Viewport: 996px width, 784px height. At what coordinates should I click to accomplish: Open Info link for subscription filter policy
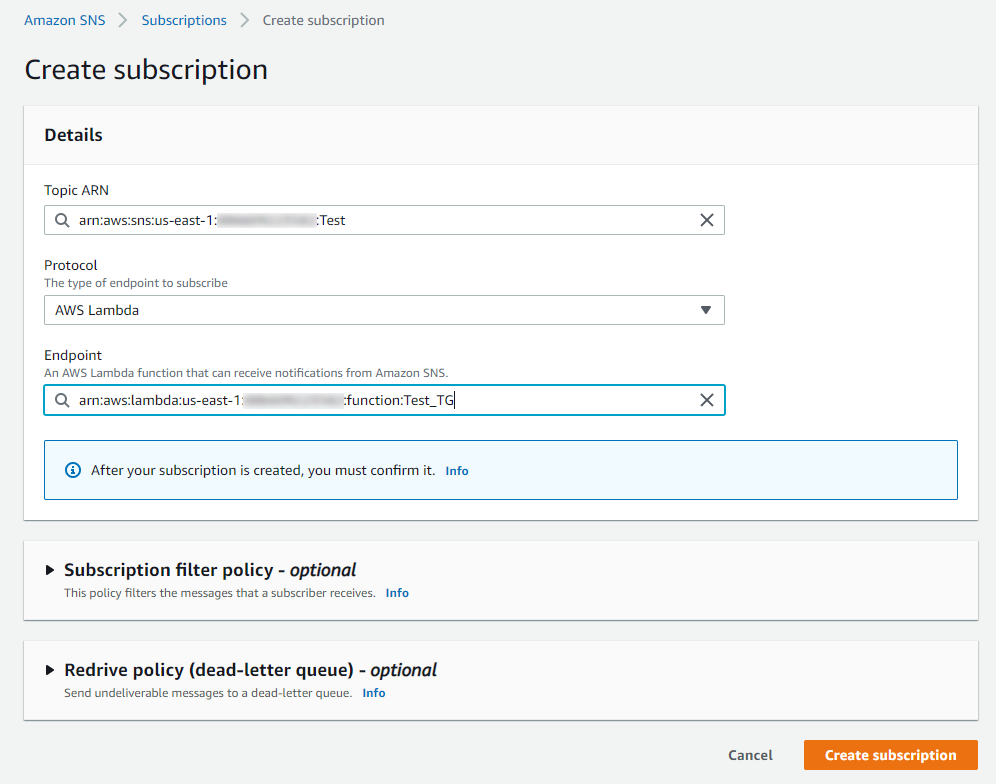[397, 593]
